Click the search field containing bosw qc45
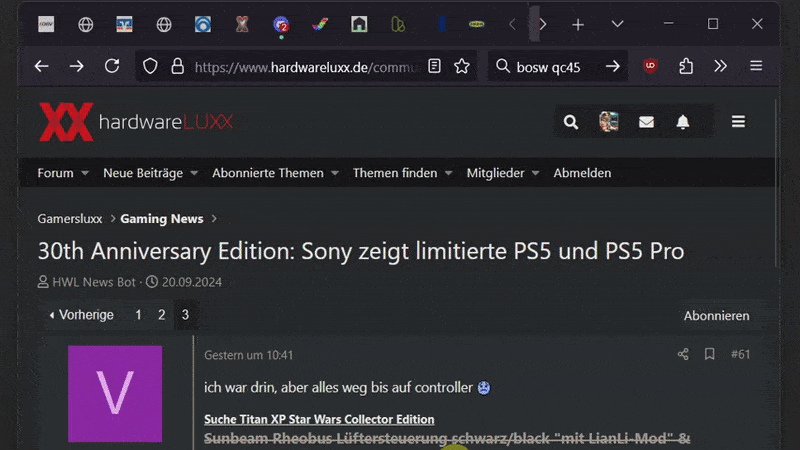 point(556,67)
